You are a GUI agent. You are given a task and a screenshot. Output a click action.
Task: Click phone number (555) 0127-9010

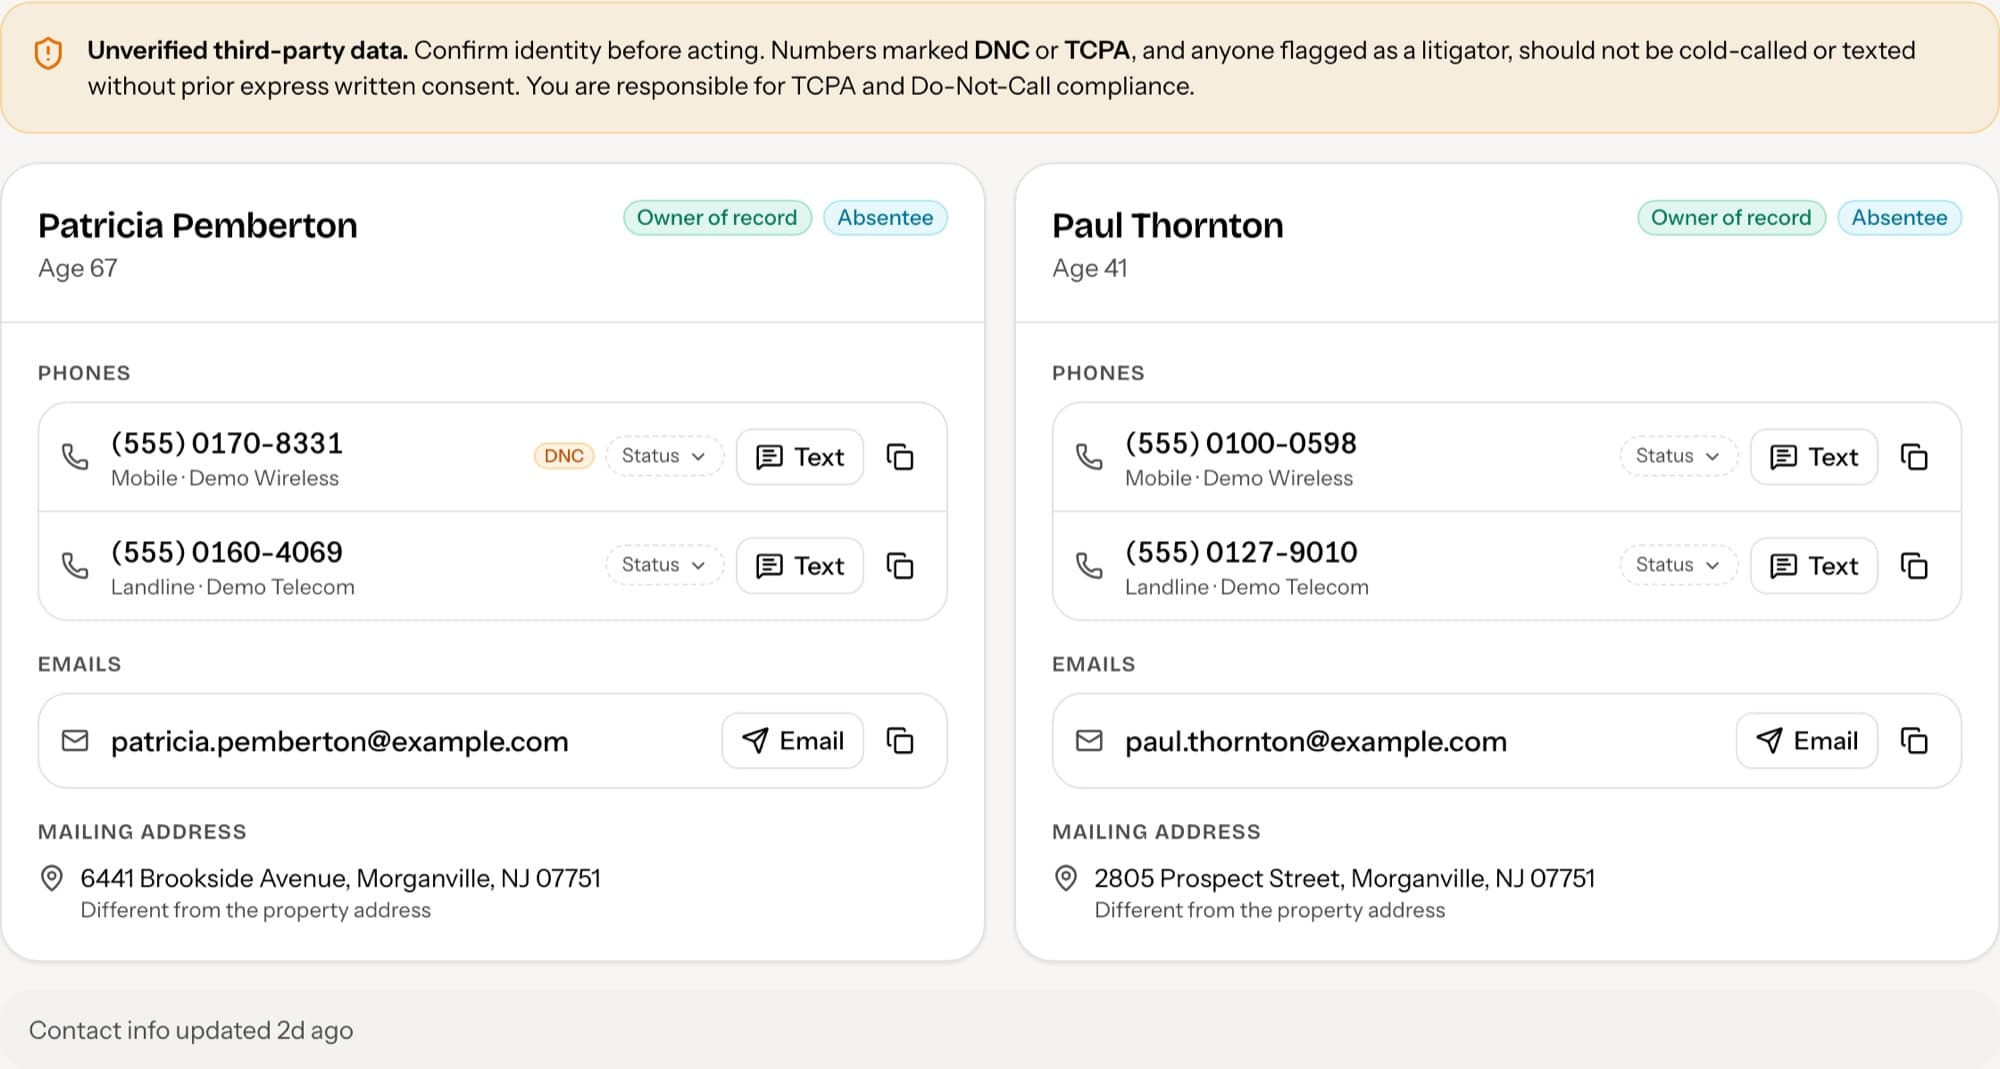click(x=1241, y=552)
